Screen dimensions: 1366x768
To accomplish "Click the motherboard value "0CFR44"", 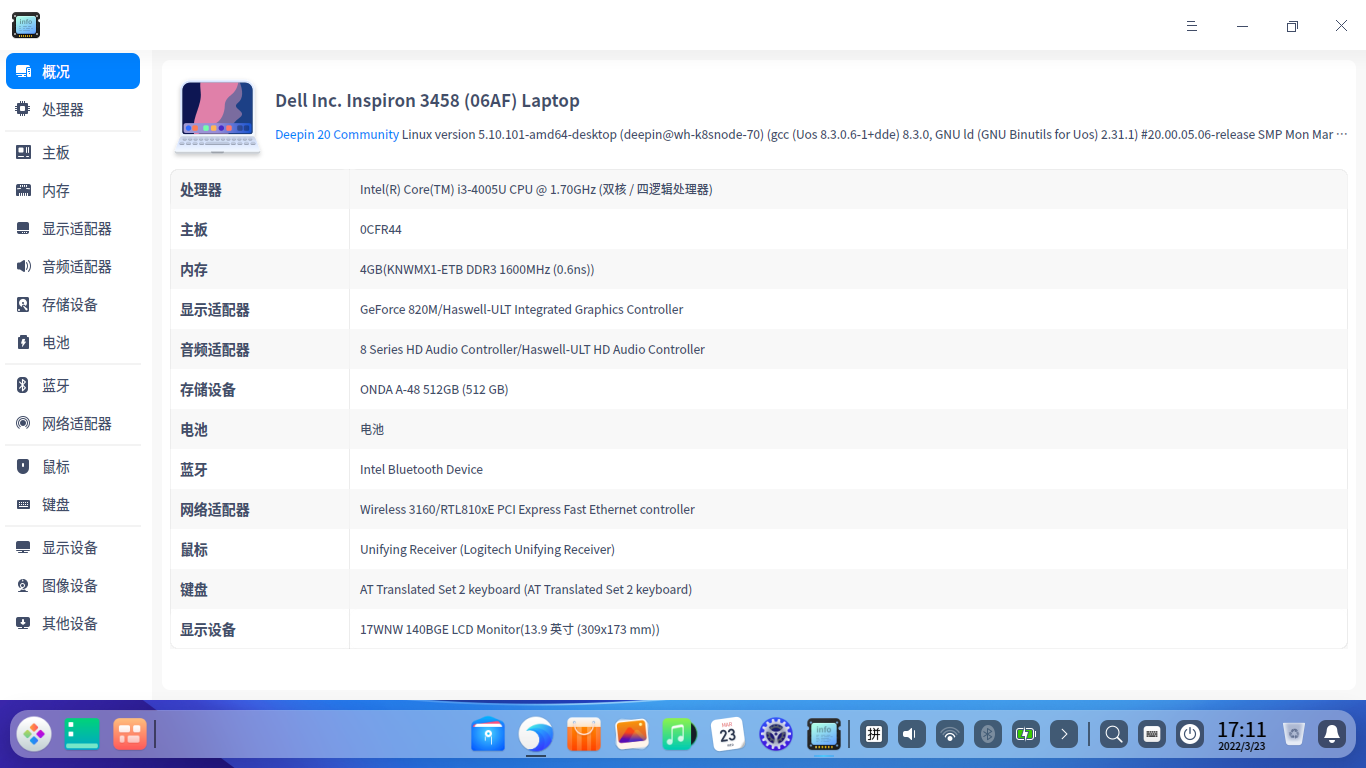I will coord(381,229).
